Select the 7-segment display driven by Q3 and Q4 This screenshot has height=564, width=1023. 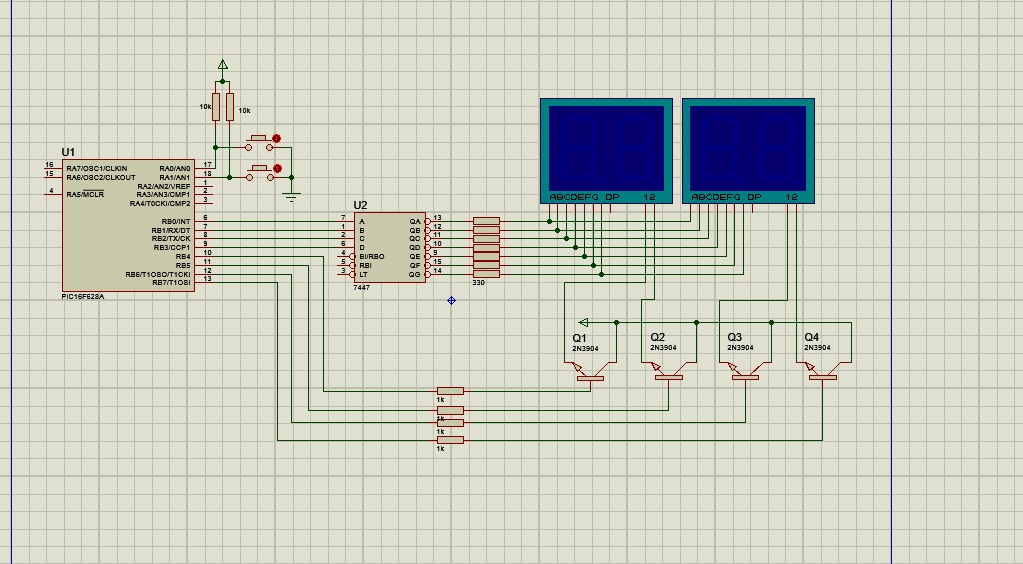[x=748, y=151]
